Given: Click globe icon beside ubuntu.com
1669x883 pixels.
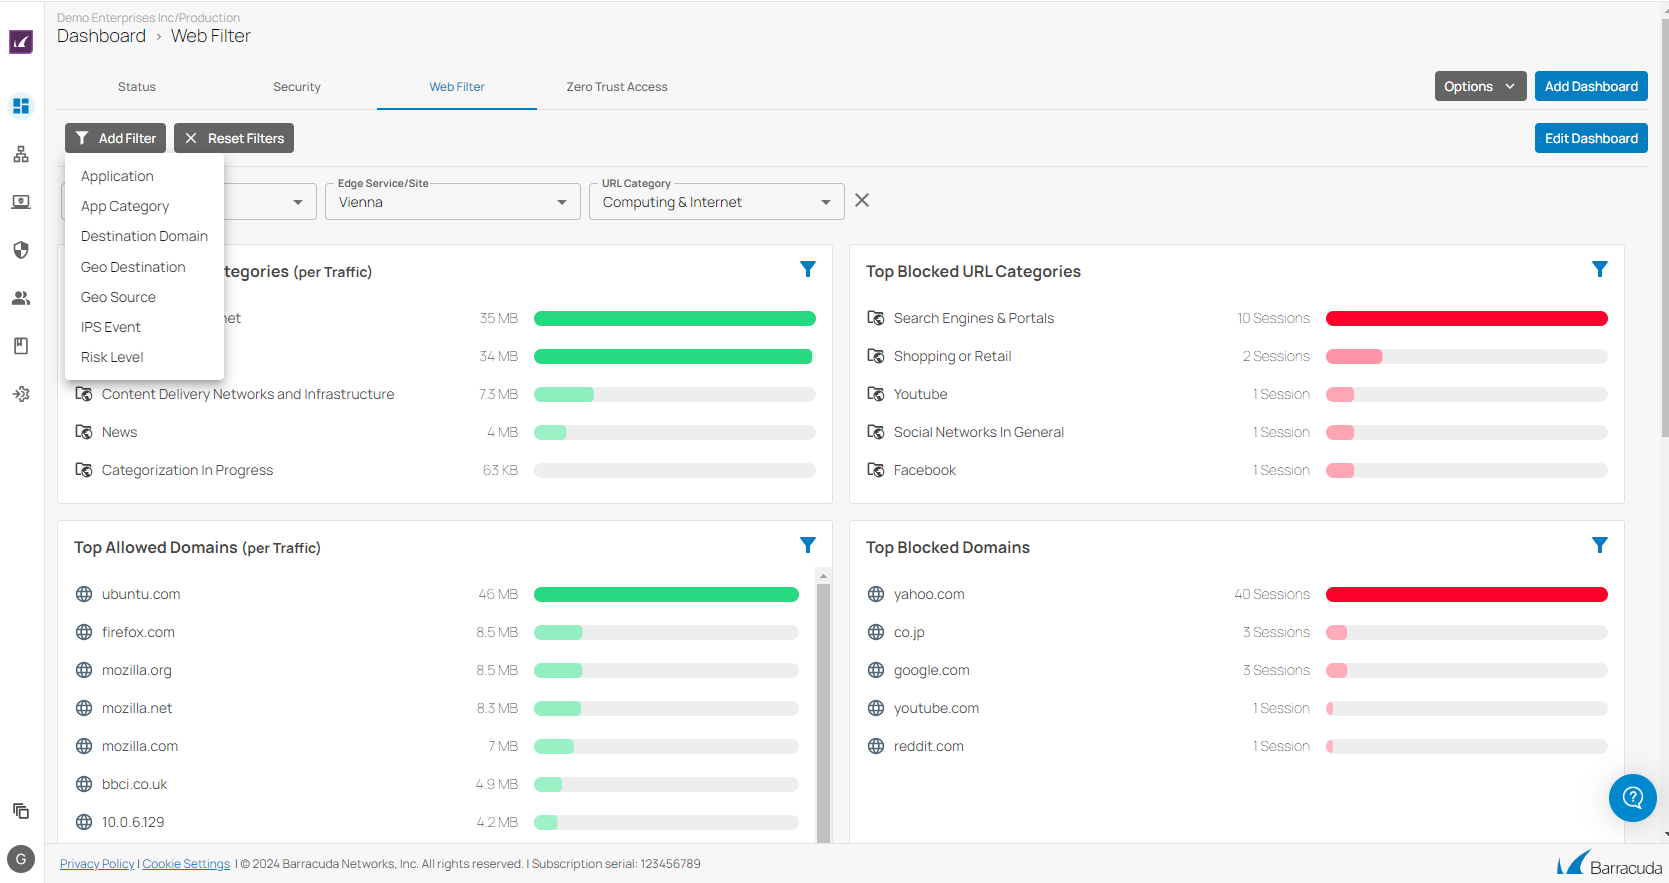Looking at the screenshot, I should [x=84, y=594].
